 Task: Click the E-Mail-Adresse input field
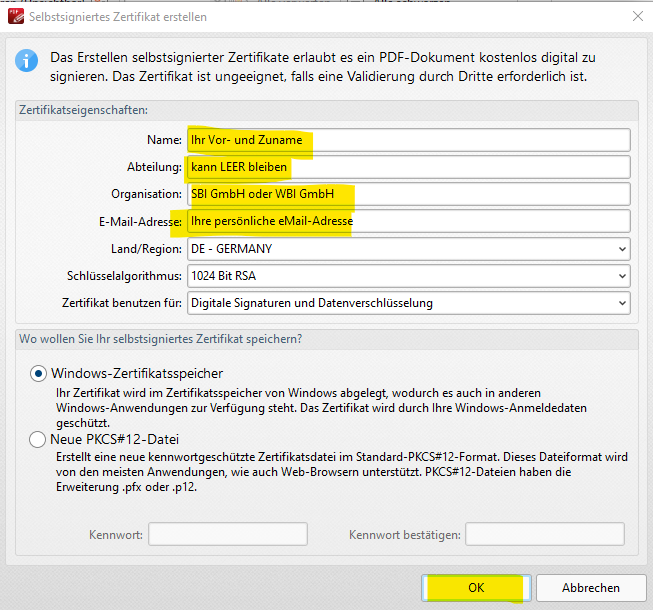408,221
